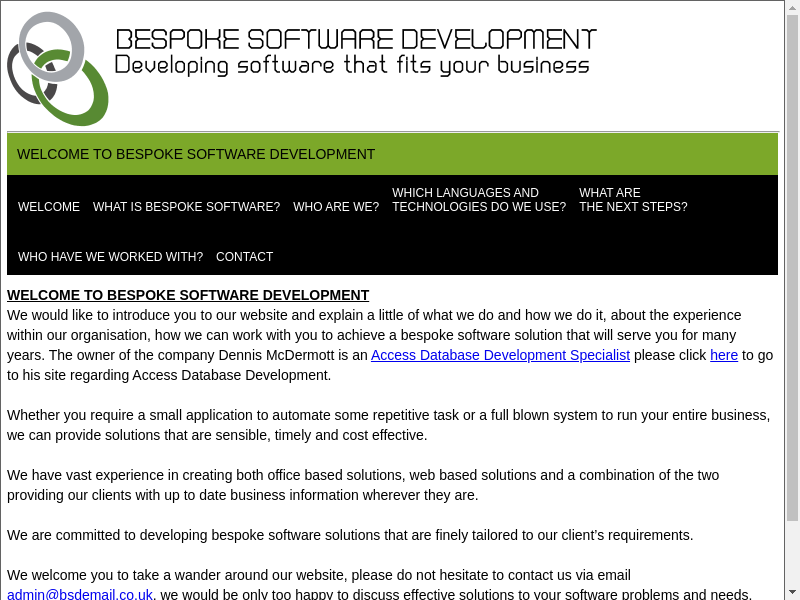
Task: Select Which Languages and Technologies menu item
Action: (x=478, y=200)
